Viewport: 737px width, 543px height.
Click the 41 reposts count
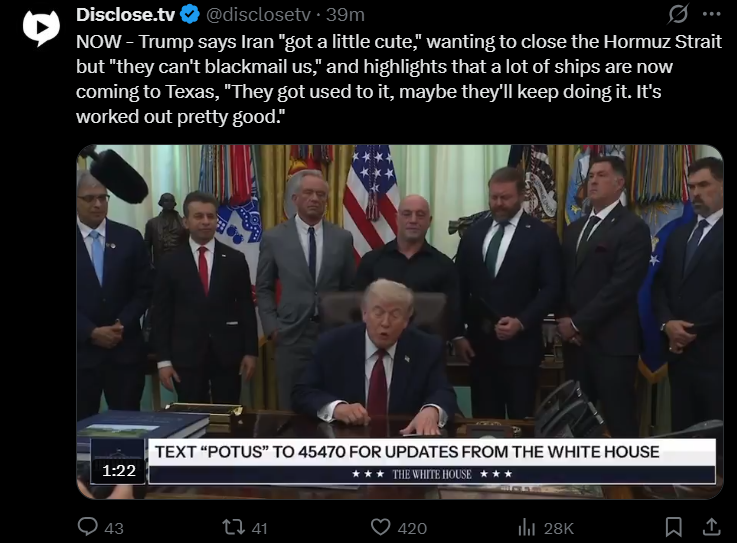click(259, 528)
